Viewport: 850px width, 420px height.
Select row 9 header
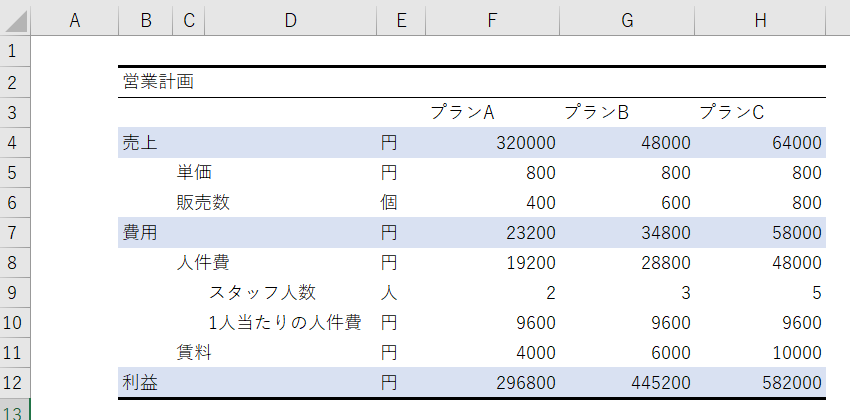click(15, 293)
